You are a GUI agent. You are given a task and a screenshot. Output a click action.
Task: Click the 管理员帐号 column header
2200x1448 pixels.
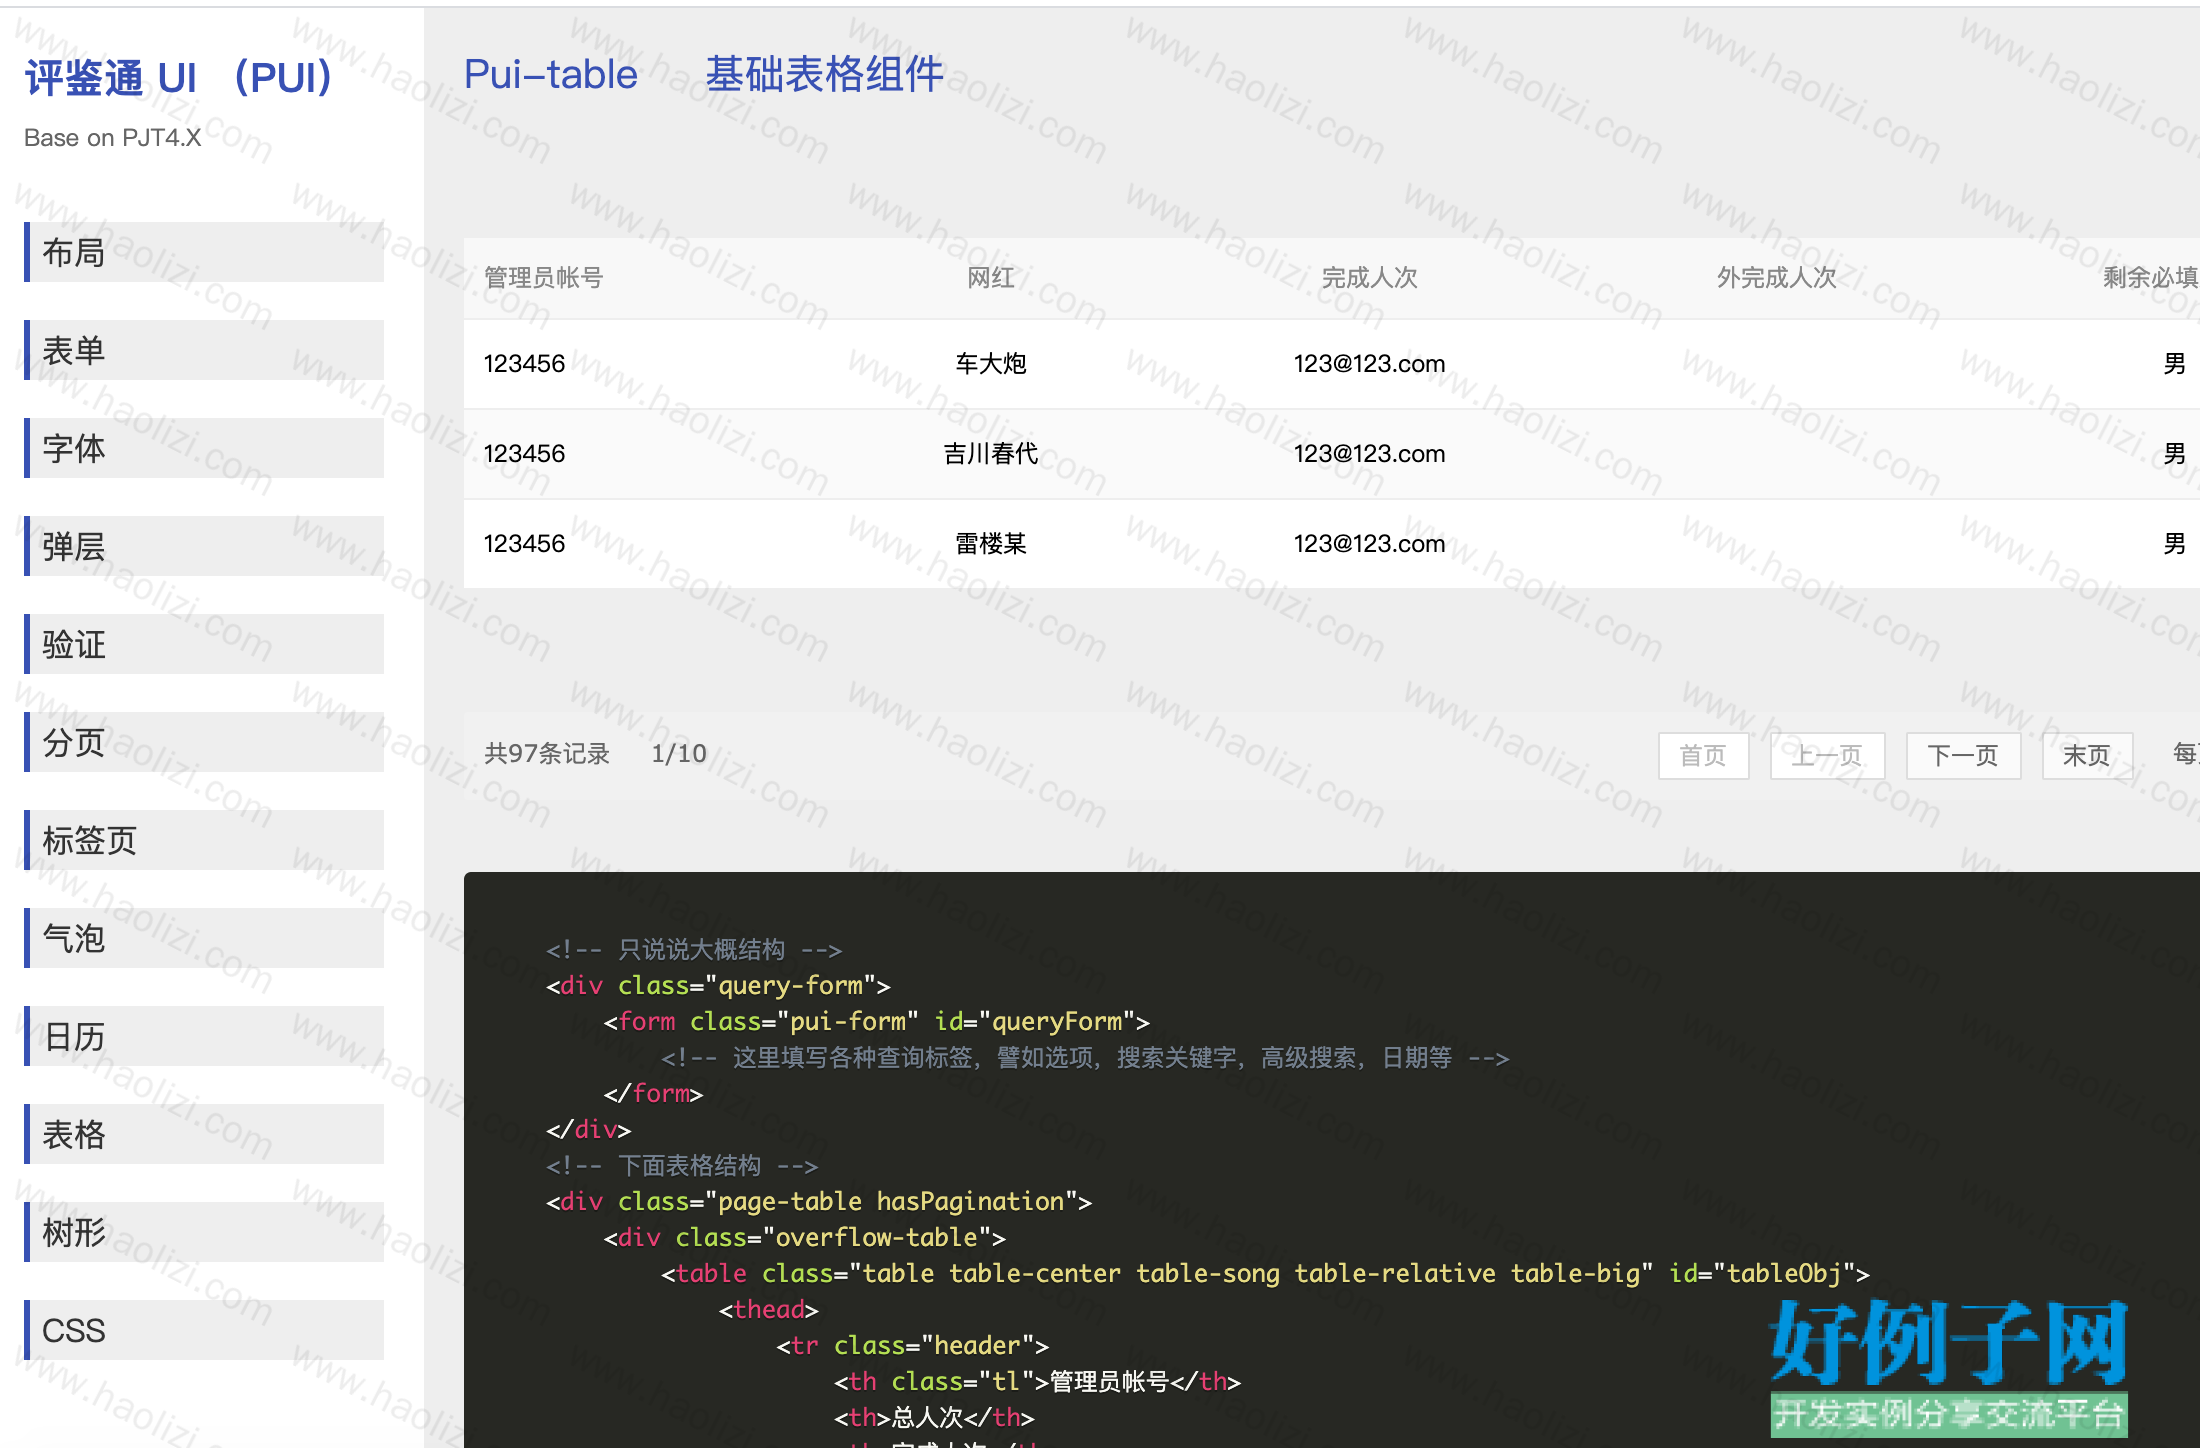[x=543, y=277]
